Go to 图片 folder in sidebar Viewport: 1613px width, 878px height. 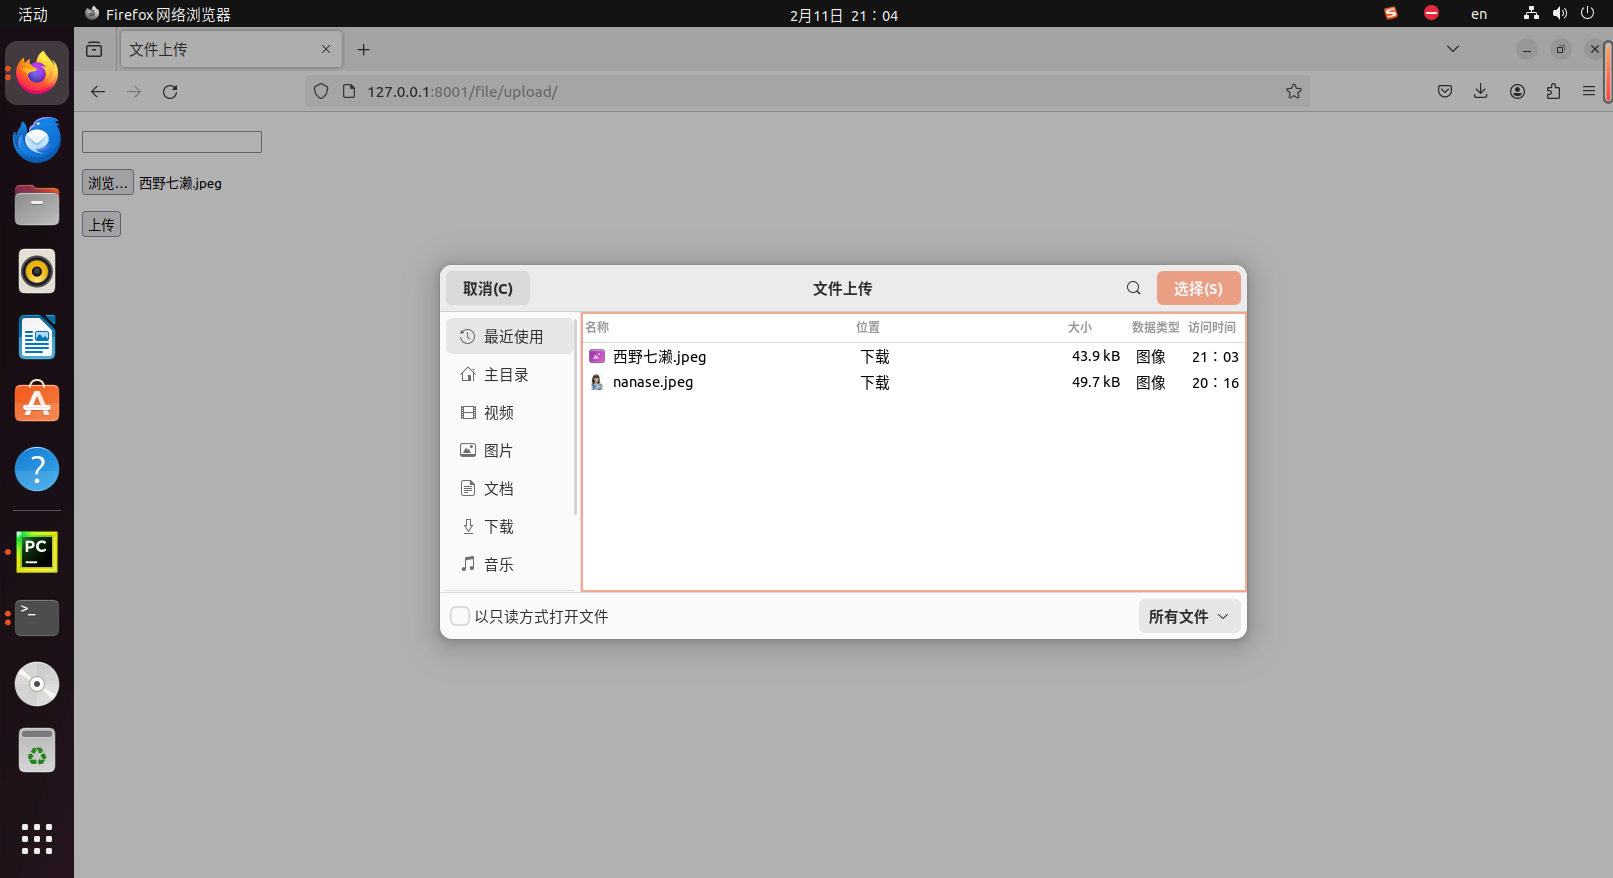pos(498,451)
